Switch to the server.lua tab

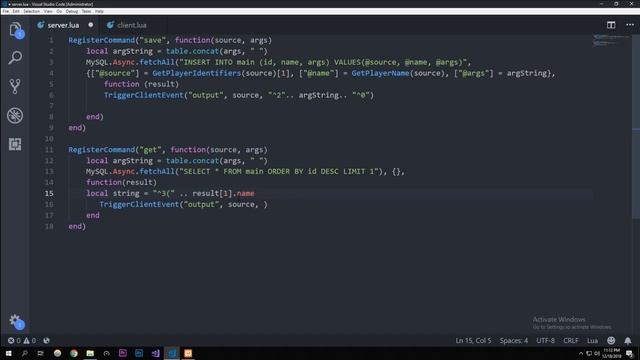[x=63, y=25]
